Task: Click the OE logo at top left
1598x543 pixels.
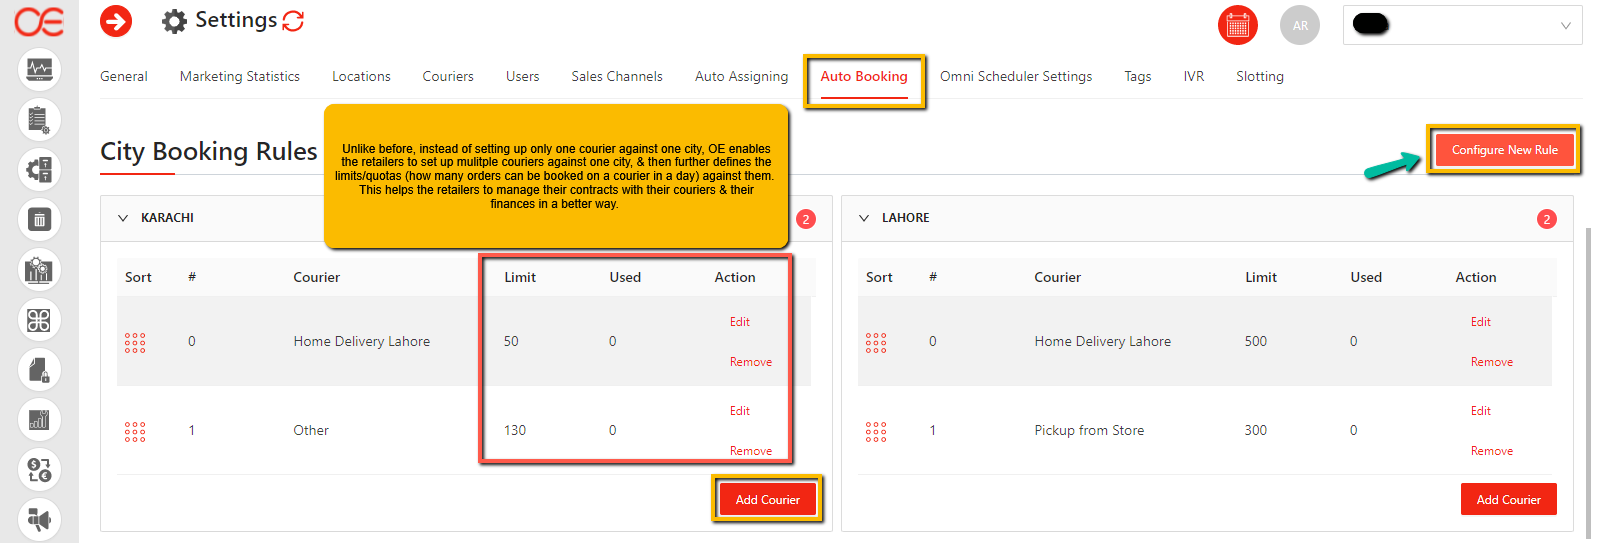Action: coord(39,21)
